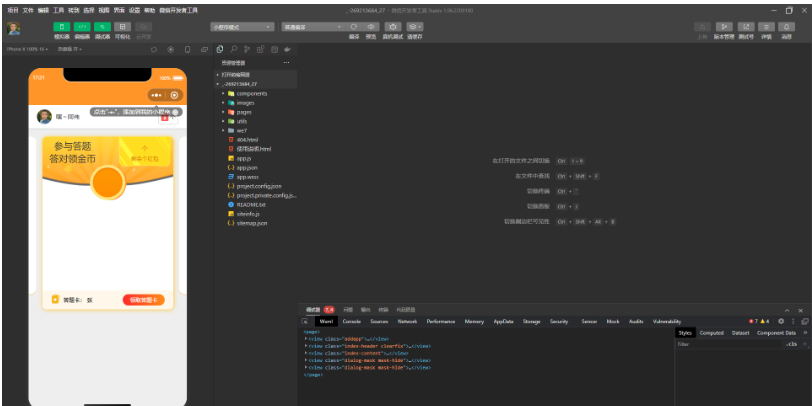Open the app.json file in the tree
Screen dimensions: 812x406
pos(246,167)
